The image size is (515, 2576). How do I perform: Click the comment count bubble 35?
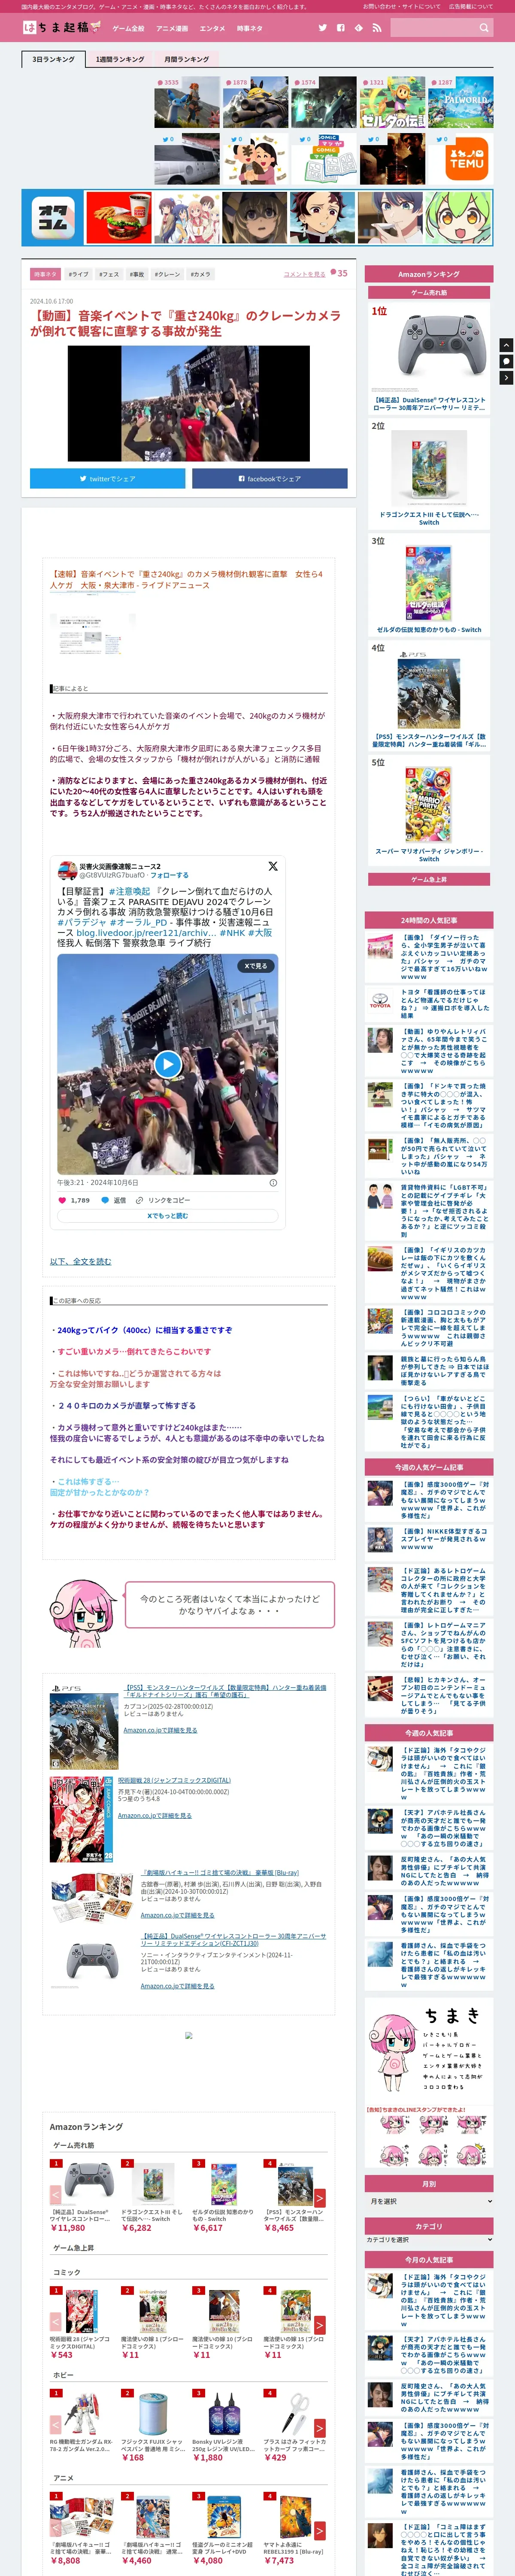[339, 273]
